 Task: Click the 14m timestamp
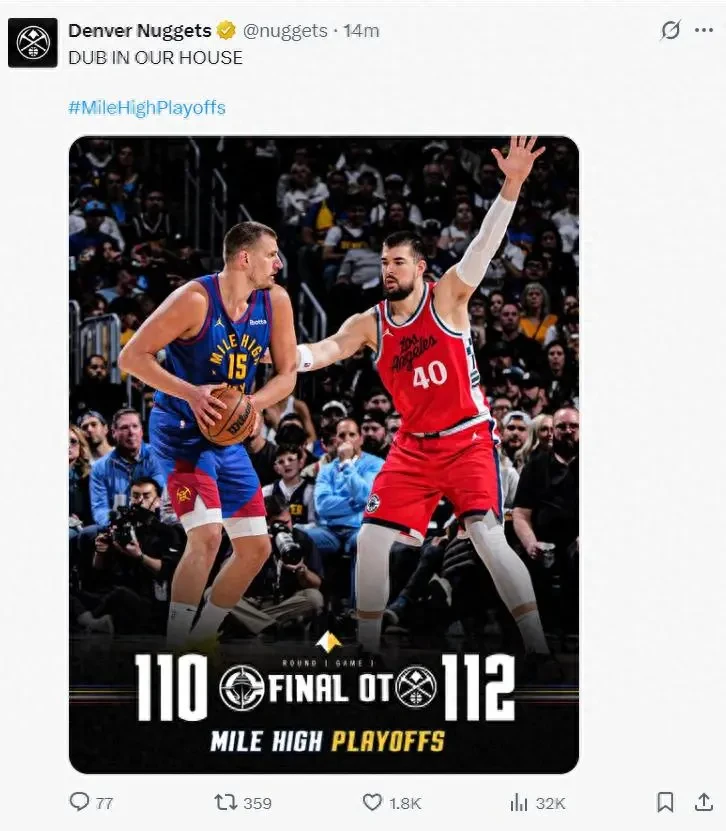[361, 31]
